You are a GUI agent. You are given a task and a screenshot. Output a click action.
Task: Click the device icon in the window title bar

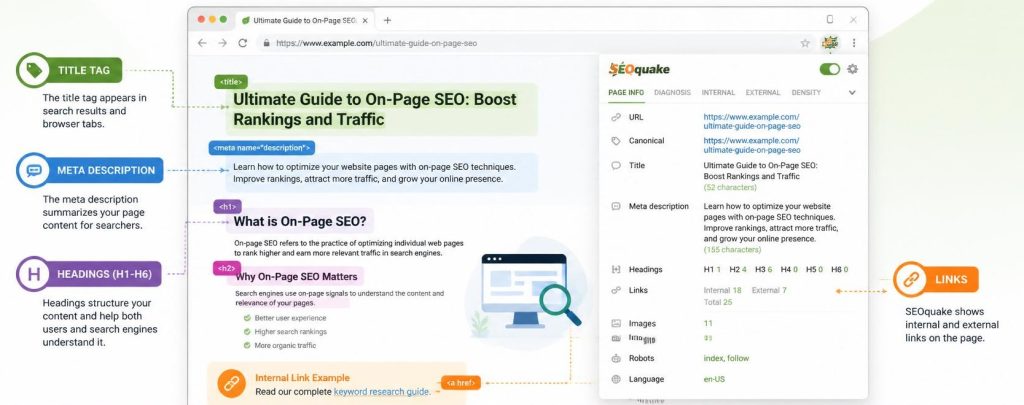tap(830, 20)
